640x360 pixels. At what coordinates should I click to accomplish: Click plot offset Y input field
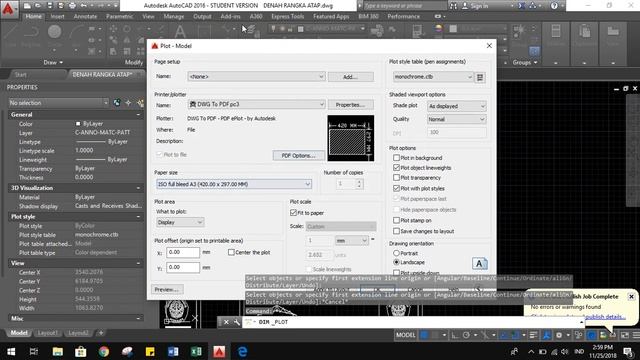[183, 267]
